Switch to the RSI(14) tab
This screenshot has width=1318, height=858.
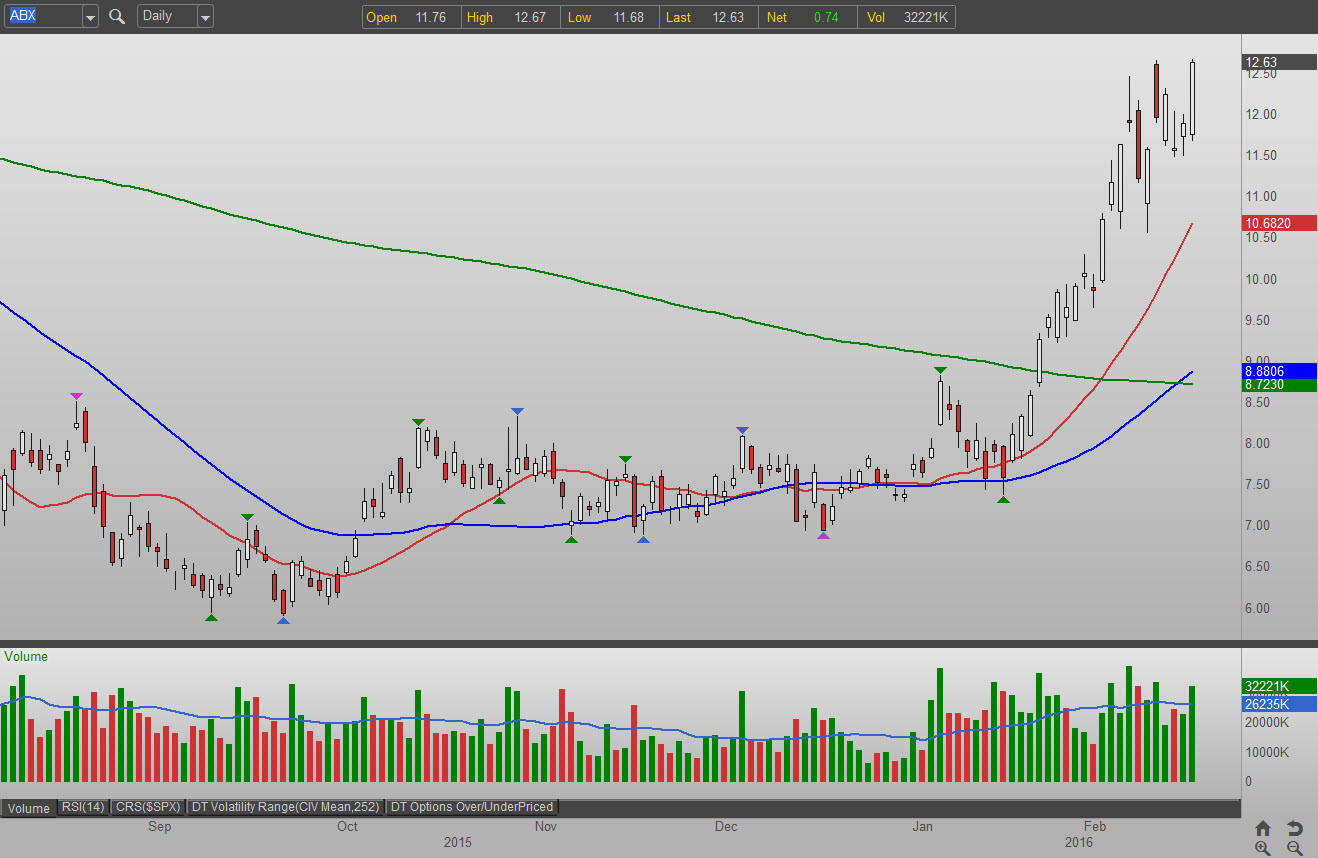tap(83, 807)
